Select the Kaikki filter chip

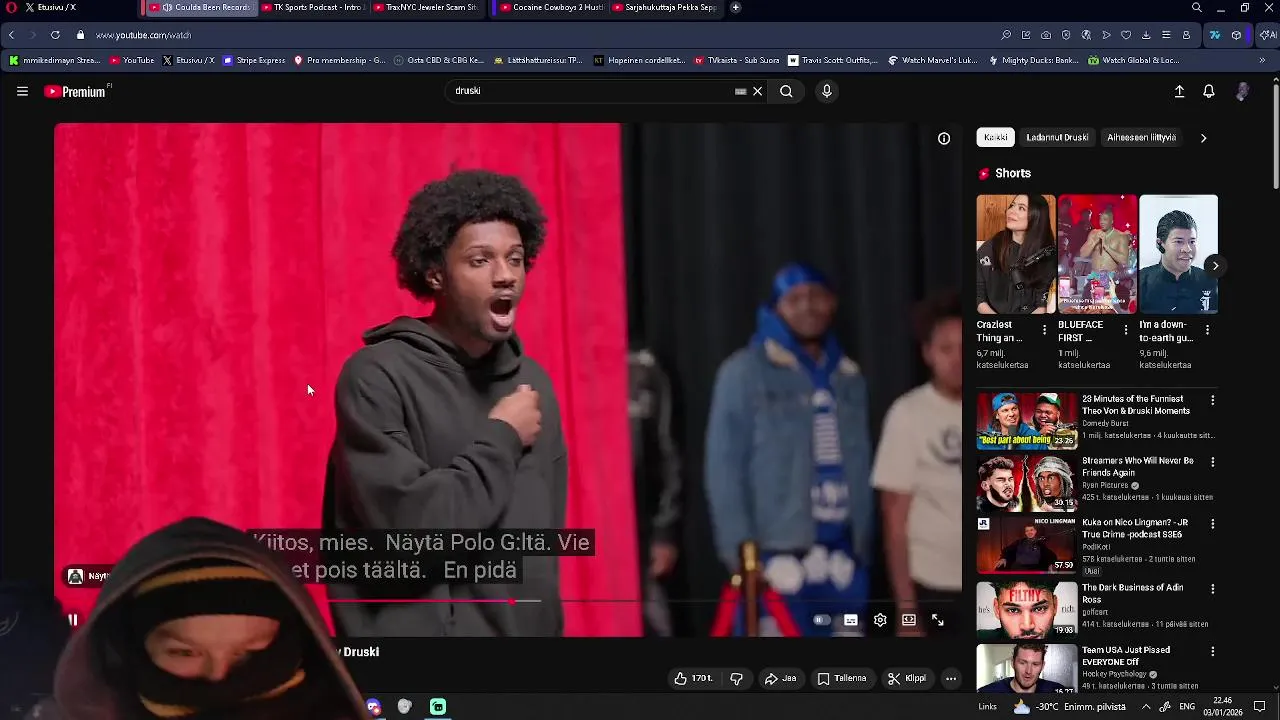996,137
